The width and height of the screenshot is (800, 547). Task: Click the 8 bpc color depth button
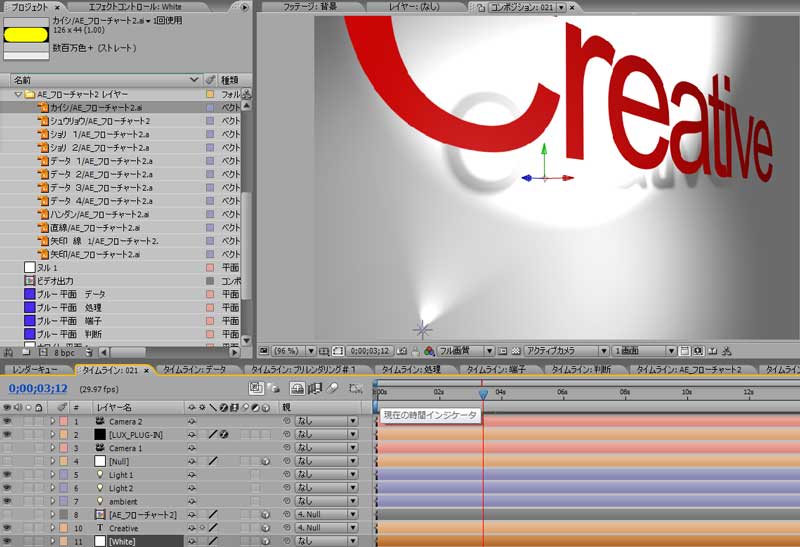[64, 353]
